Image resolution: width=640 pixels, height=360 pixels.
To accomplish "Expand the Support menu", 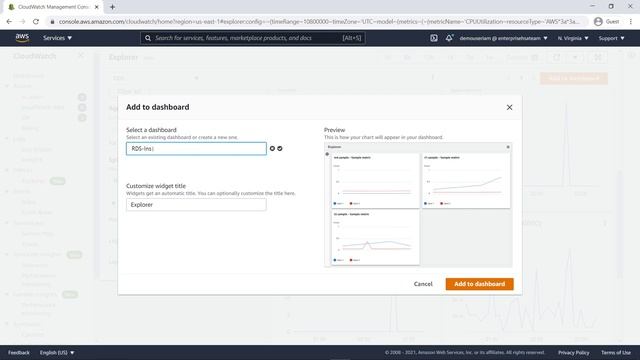I will [611, 38].
